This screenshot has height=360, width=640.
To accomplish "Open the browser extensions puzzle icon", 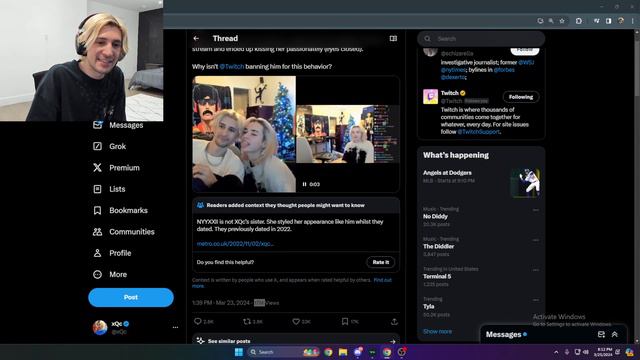I will click(x=579, y=21).
